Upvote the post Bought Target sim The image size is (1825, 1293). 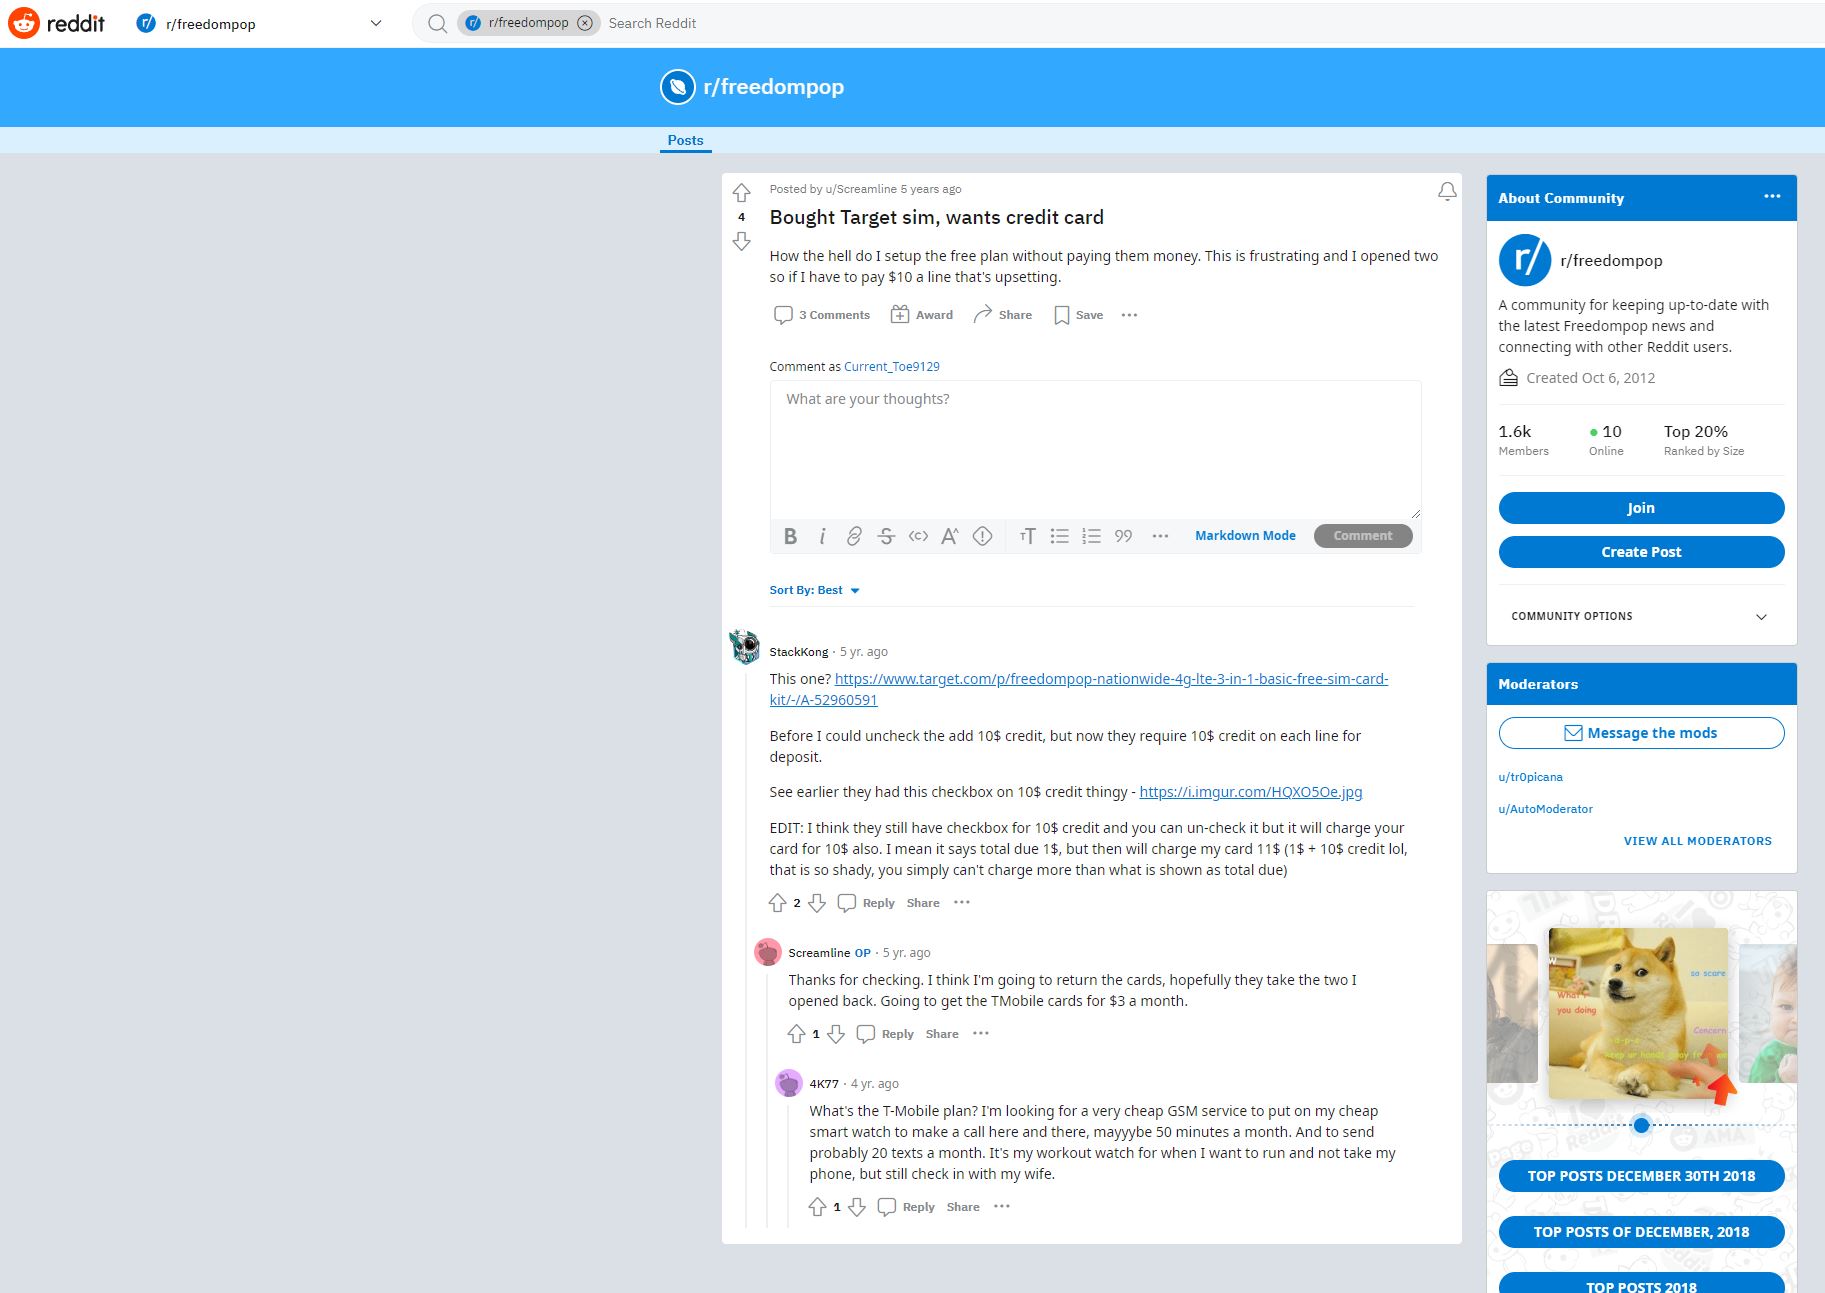point(741,192)
